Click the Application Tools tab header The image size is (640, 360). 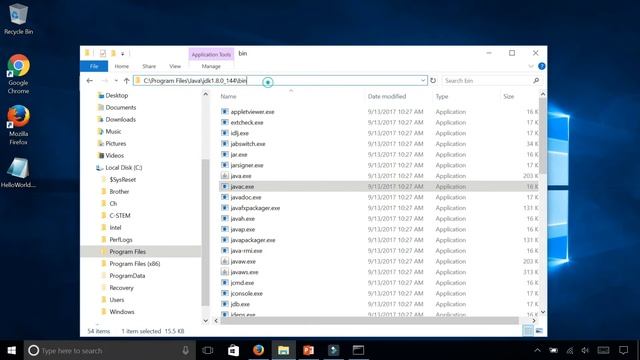pyautogui.click(x=211, y=54)
